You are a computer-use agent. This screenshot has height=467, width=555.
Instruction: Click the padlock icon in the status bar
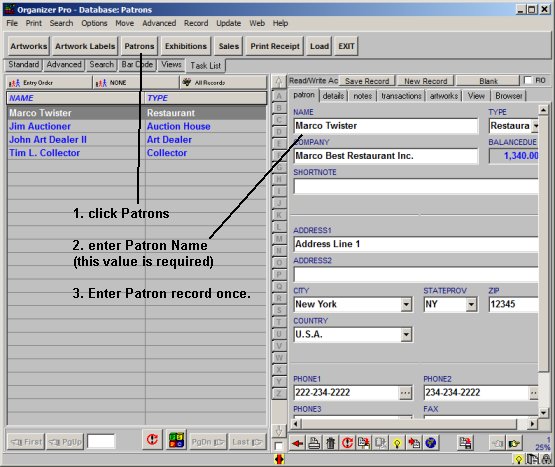547,460
